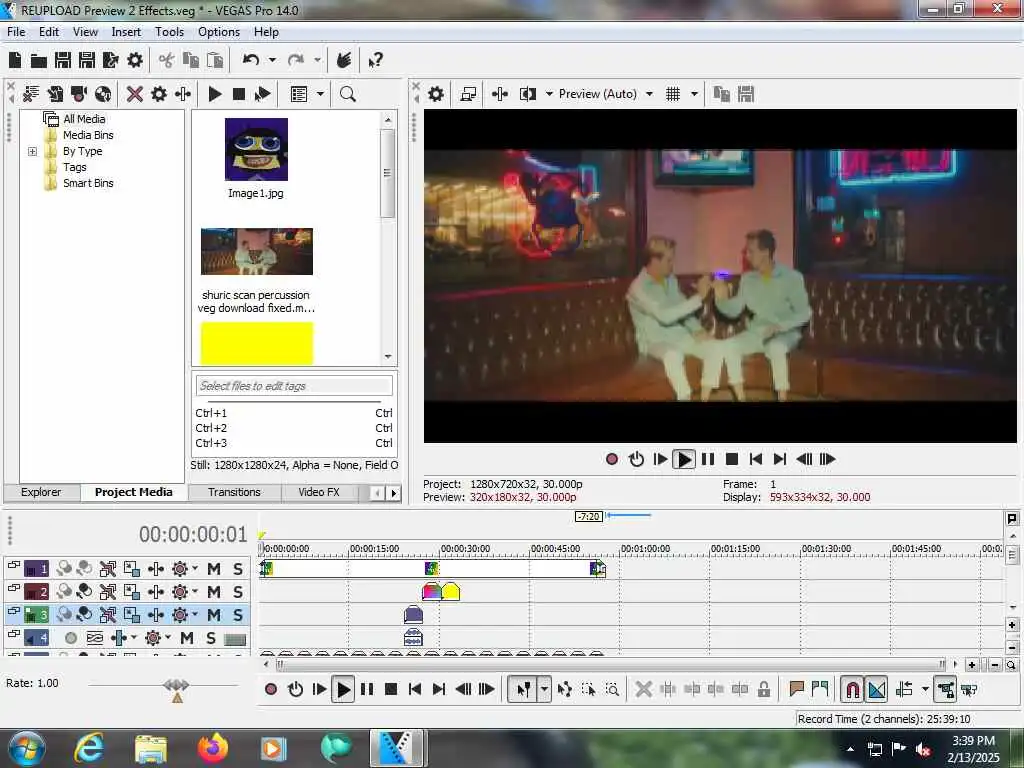
Task: Insert a region with double-flag icon
Action: coord(820,689)
